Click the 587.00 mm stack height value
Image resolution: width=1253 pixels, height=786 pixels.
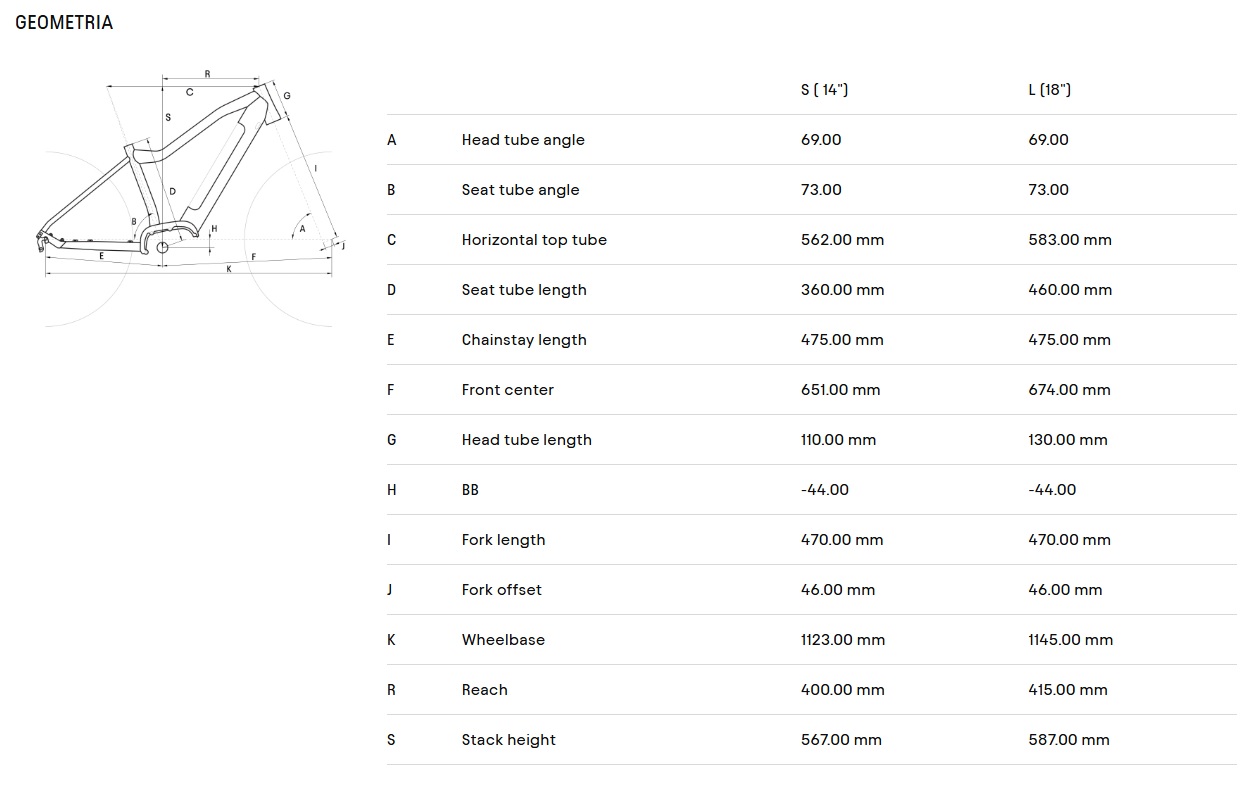pyautogui.click(x=1068, y=740)
